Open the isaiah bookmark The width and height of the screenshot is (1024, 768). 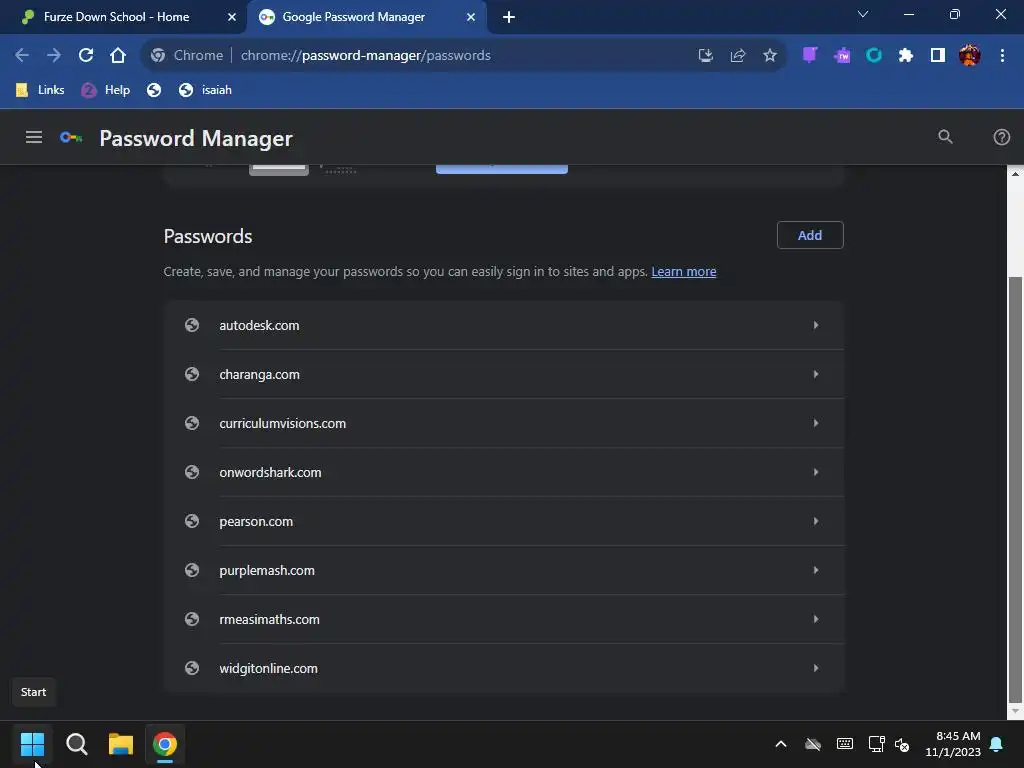(205, 90)
